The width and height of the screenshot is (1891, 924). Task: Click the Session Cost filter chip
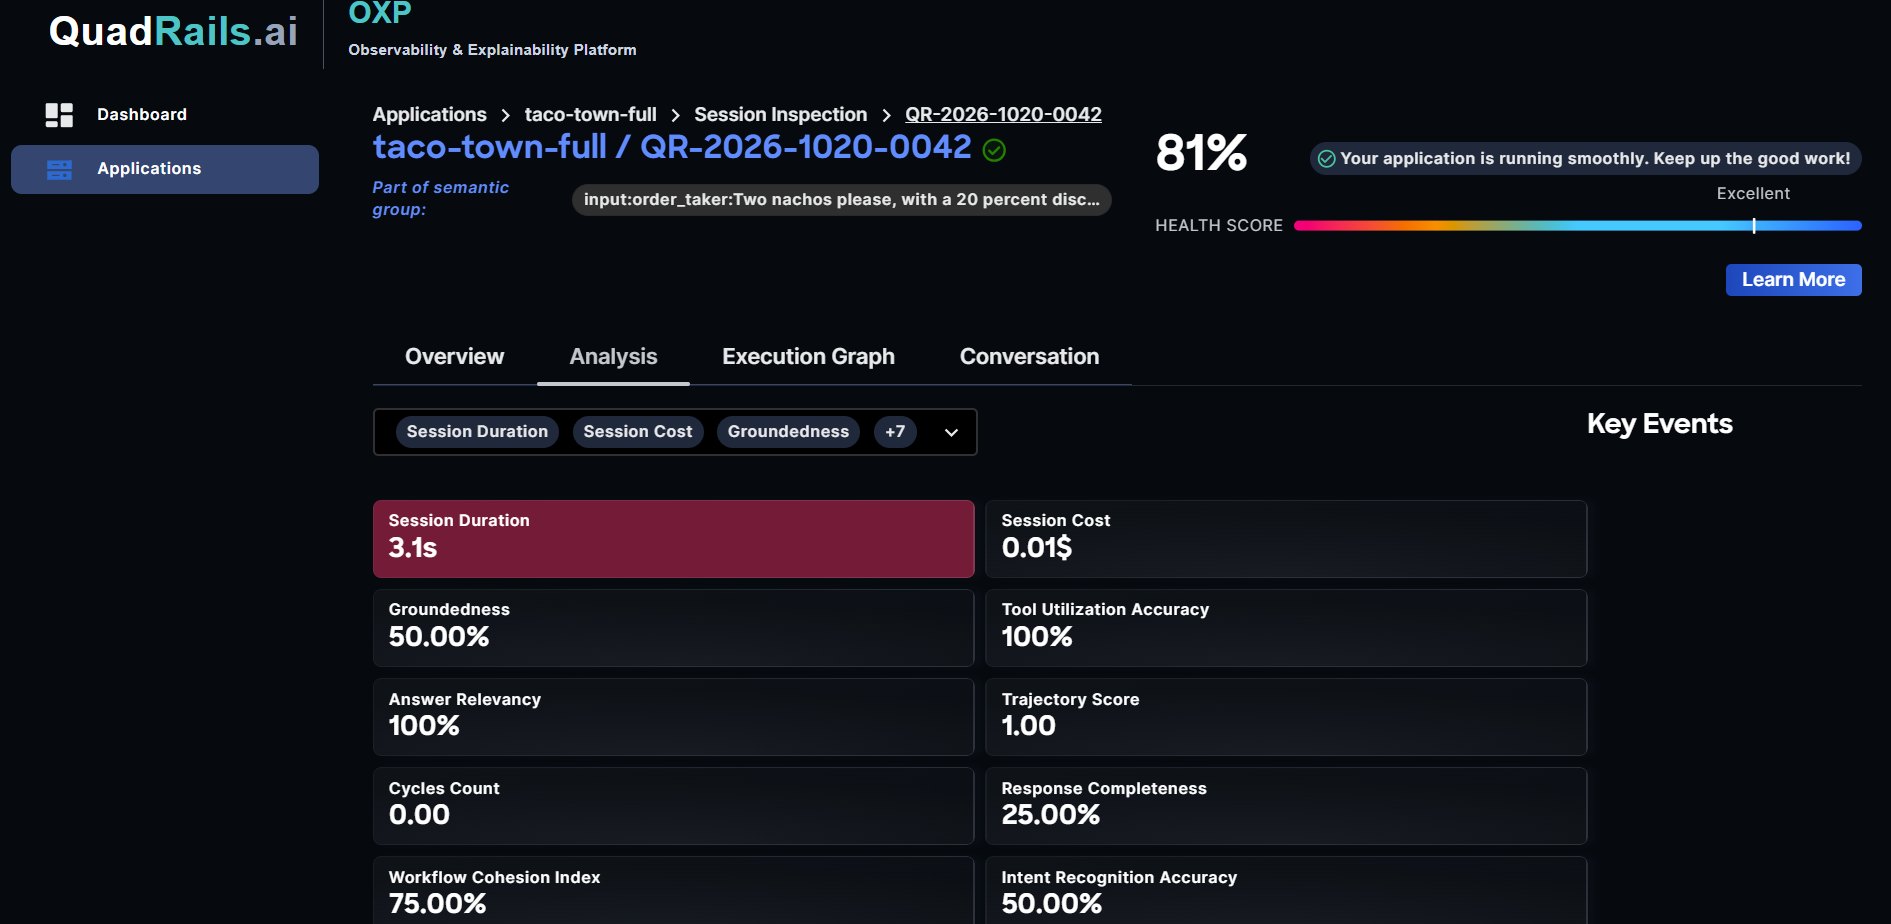click(x=638, y=432)
